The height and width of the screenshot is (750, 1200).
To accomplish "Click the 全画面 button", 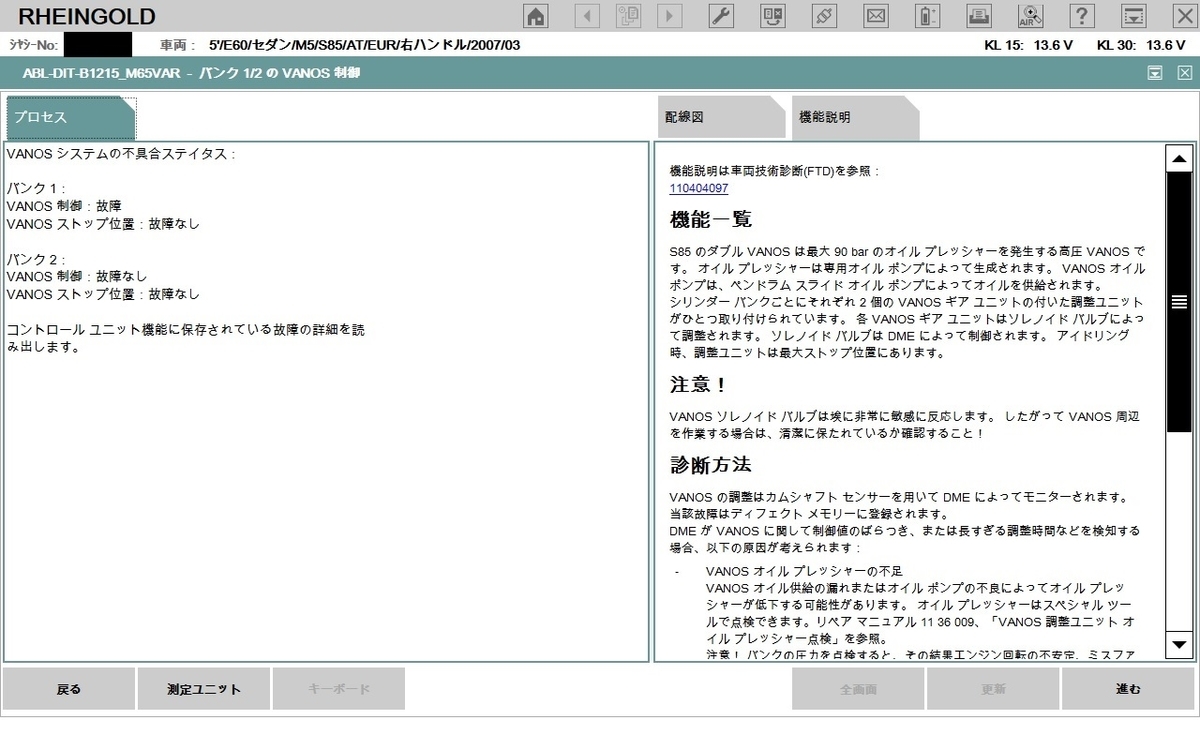I will pos(858,689).
